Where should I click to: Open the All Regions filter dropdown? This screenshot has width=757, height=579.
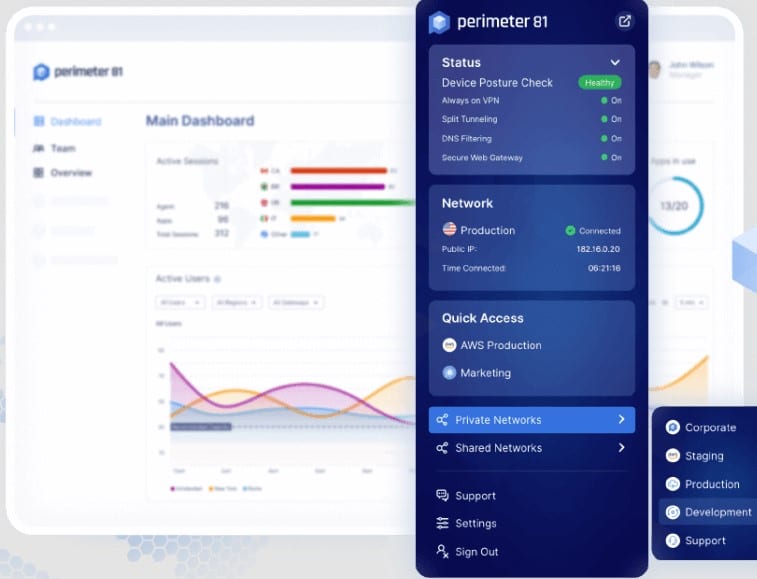(x=237, y=302)
